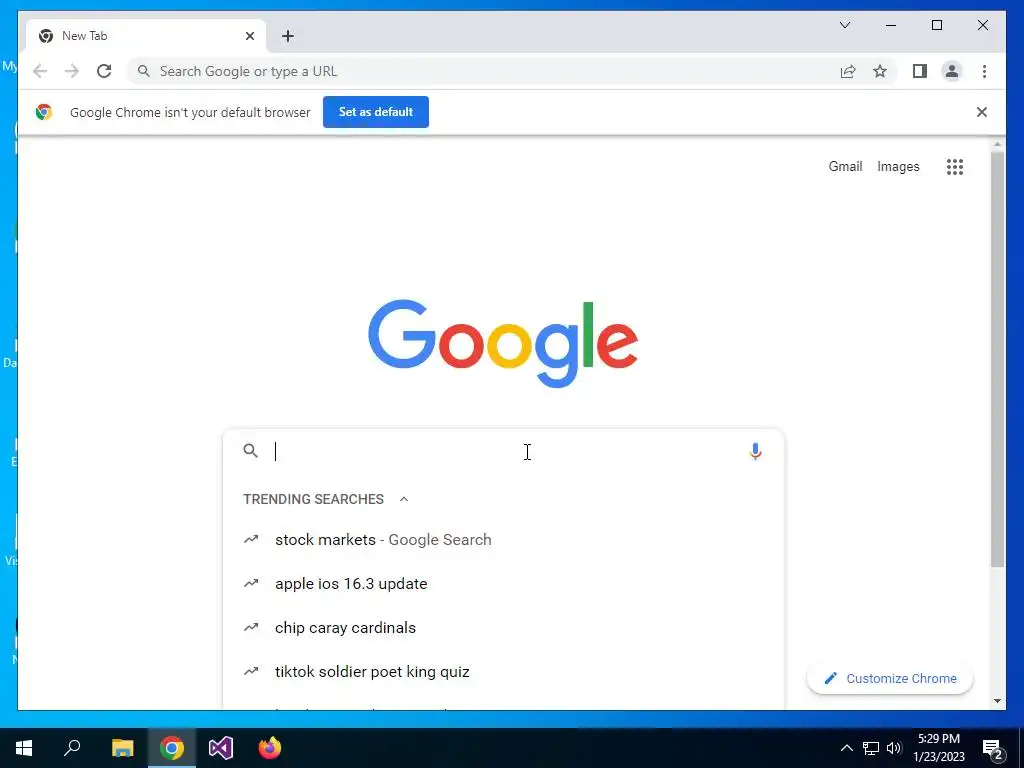Dismiss the default browser notification bar
1024x768 pixels.
981,112
